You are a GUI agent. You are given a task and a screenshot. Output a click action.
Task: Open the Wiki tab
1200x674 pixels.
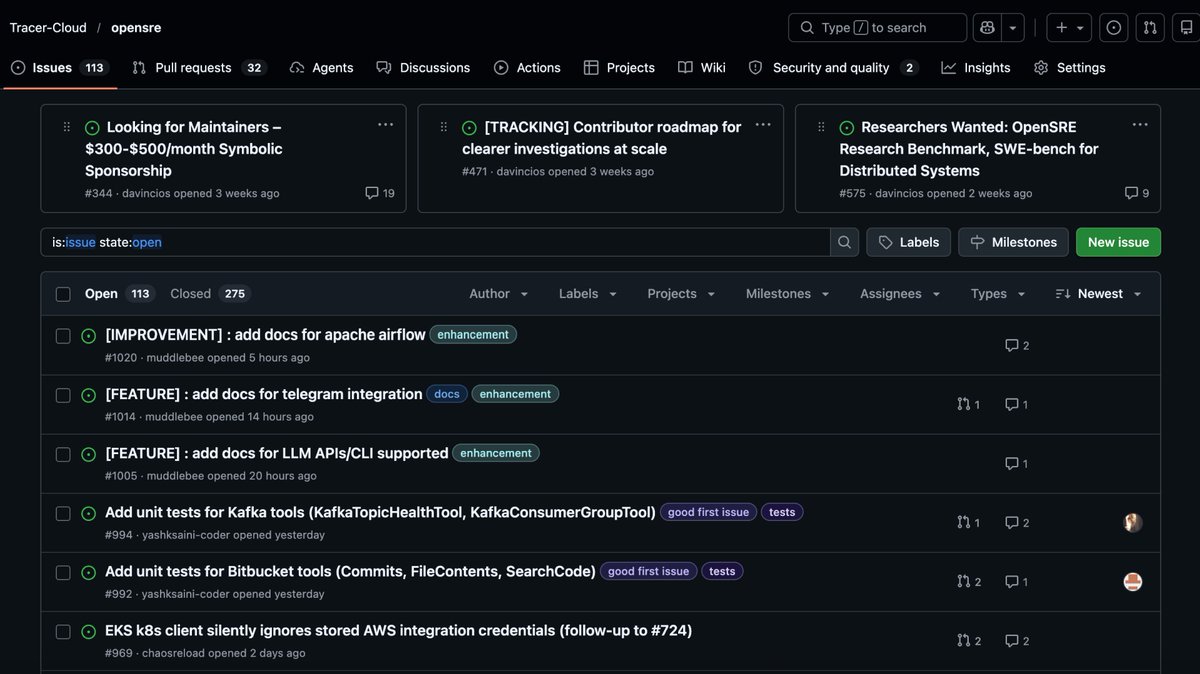(702, 68)
